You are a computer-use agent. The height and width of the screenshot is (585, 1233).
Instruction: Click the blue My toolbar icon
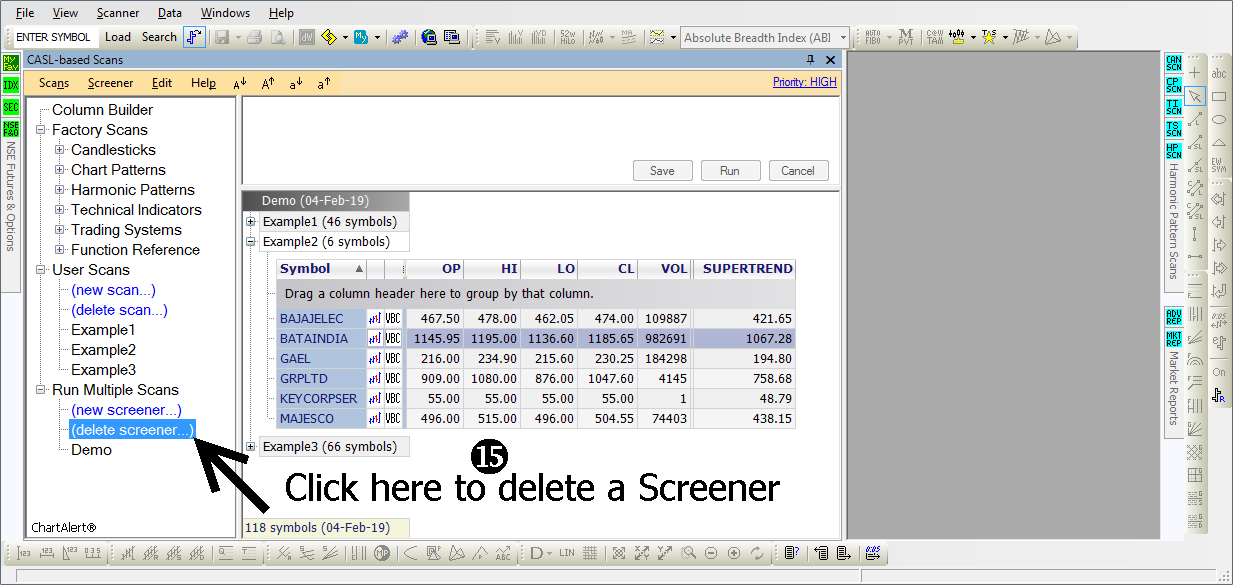click(361, 38)
